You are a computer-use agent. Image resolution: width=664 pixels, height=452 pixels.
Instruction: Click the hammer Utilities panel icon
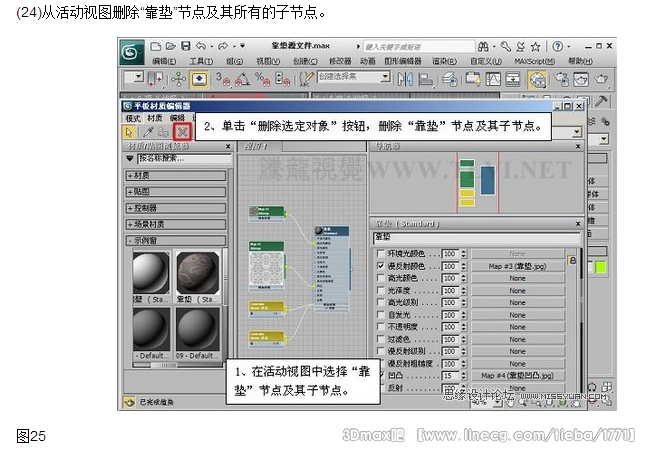coord(601,101)
